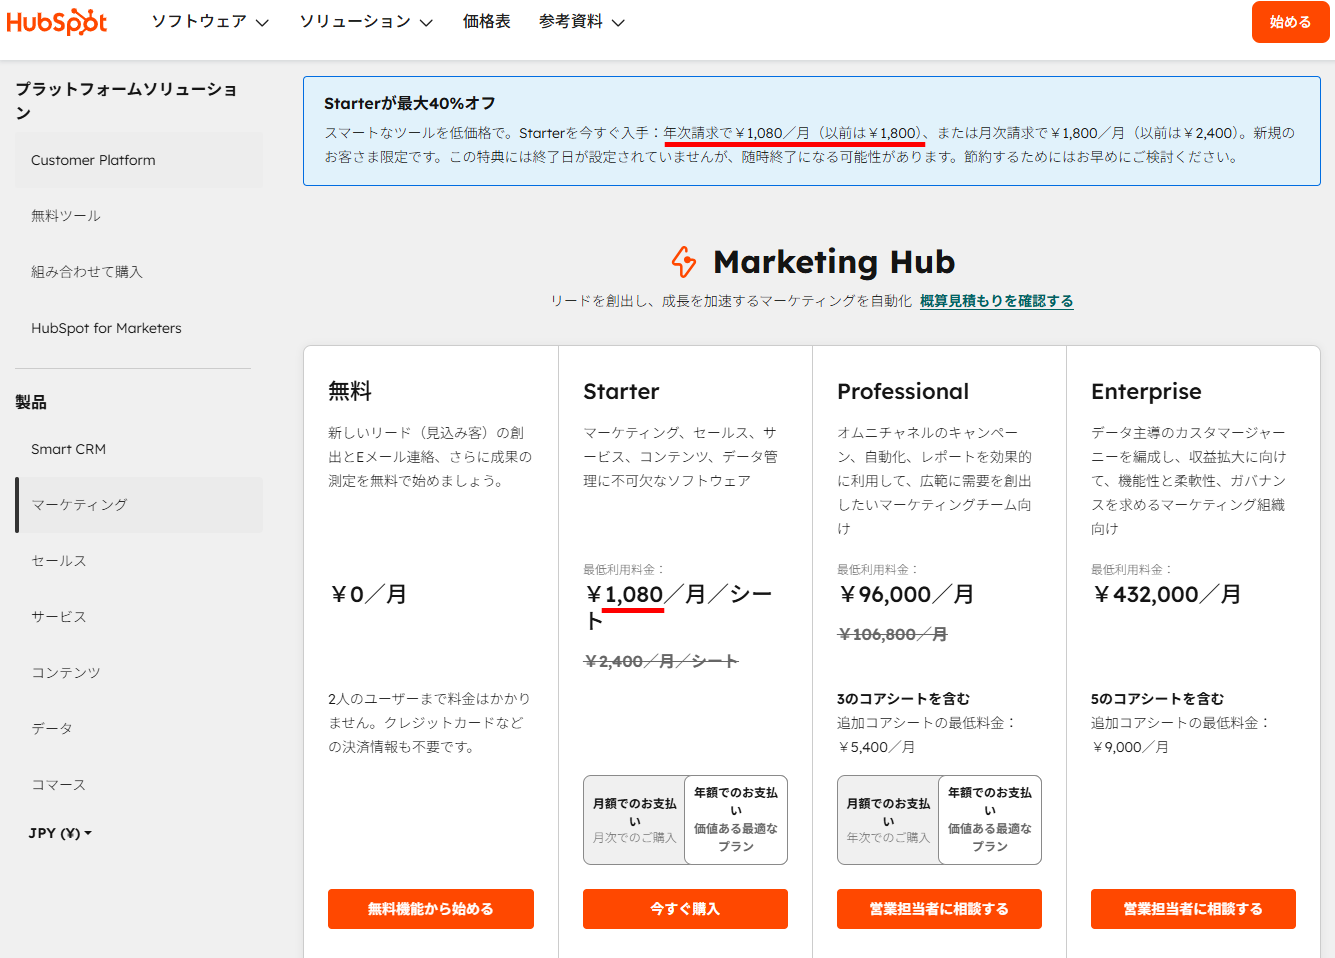Image resolution: width=1335 pixels, height=958 pixels.
Task: Click the ¥0/月 price
Action: point(368,595)
